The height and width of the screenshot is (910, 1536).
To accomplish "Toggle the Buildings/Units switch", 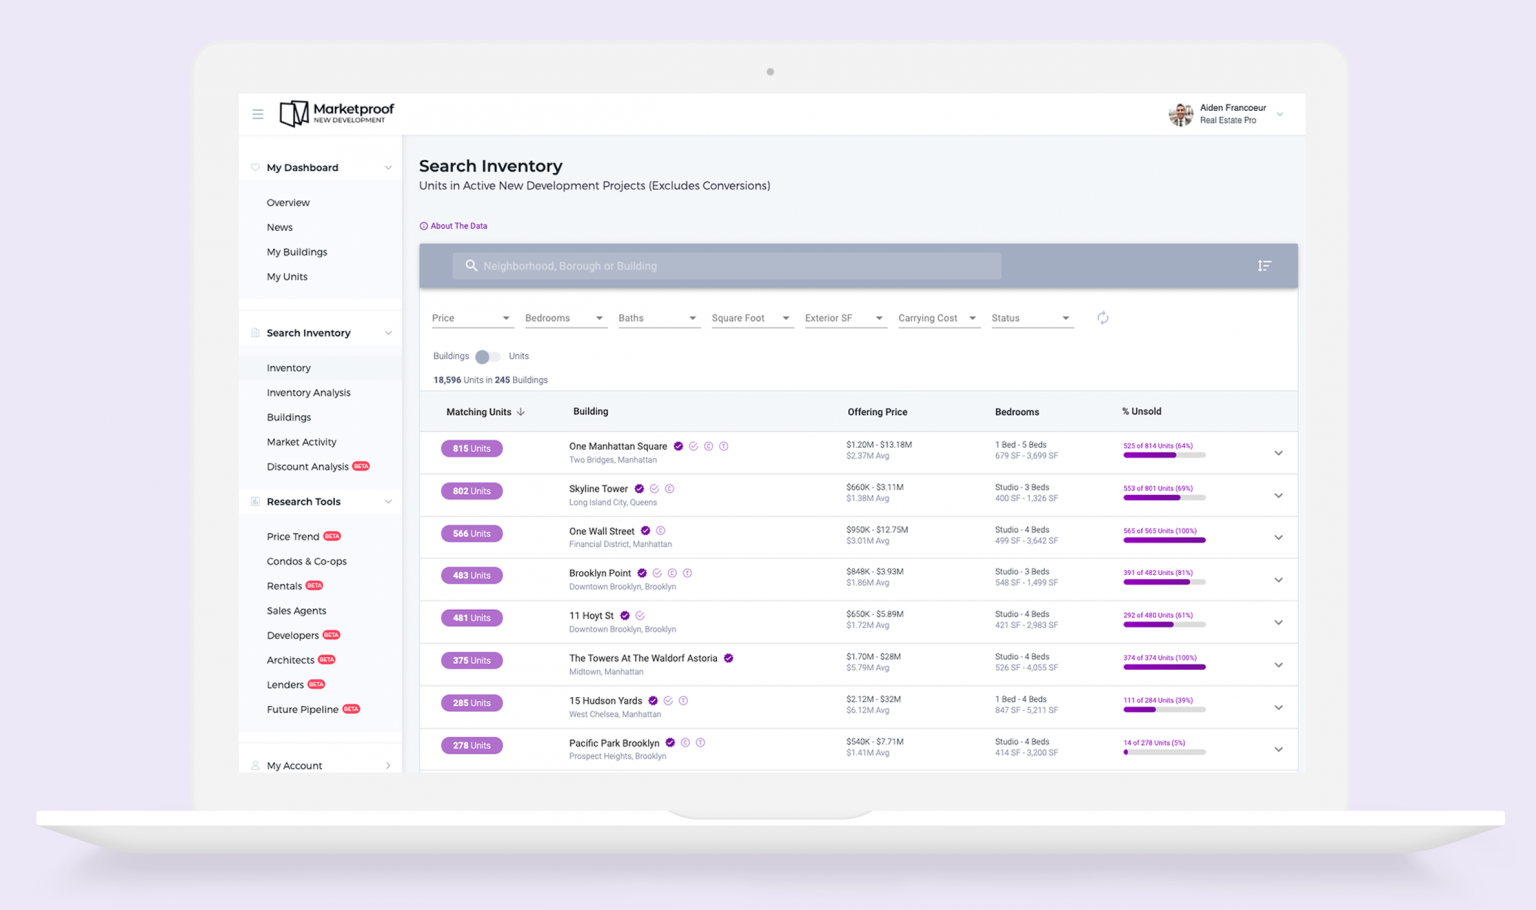I will [487, 356].
